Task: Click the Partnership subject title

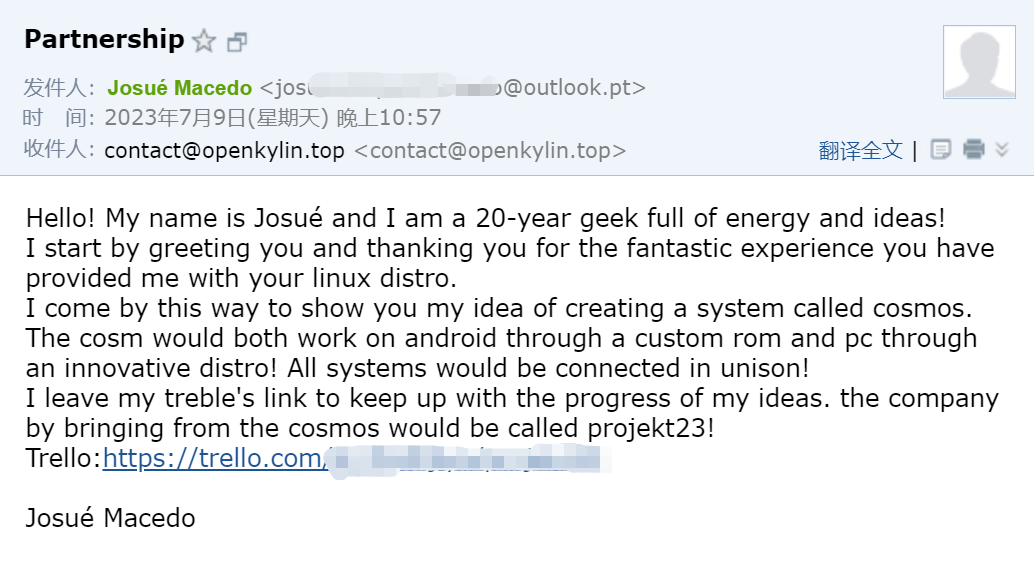Action: [x=104, y=40]
